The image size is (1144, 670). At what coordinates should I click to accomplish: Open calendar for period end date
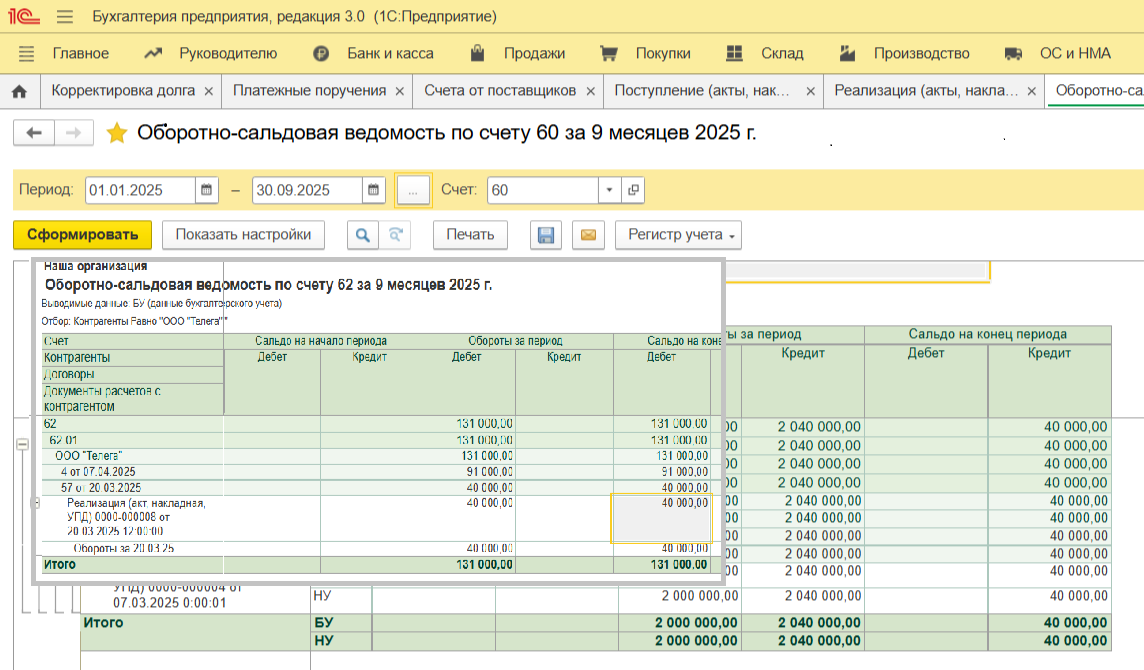pos(373,190)
